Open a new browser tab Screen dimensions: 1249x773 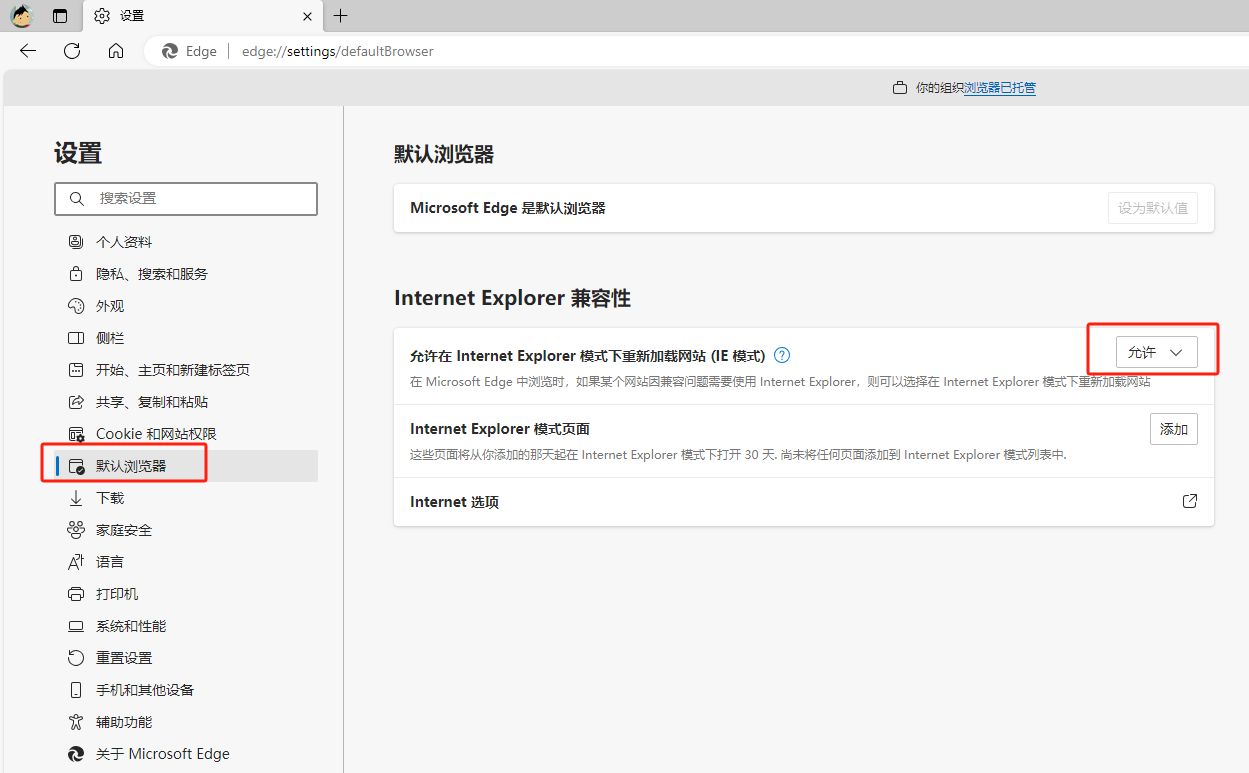[341, 16]
